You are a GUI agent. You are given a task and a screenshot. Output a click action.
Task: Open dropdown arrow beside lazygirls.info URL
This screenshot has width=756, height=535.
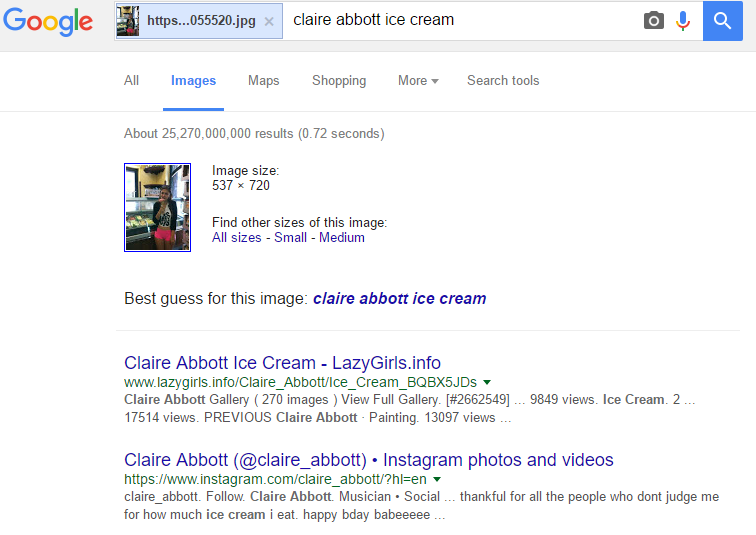click(487, 382)
